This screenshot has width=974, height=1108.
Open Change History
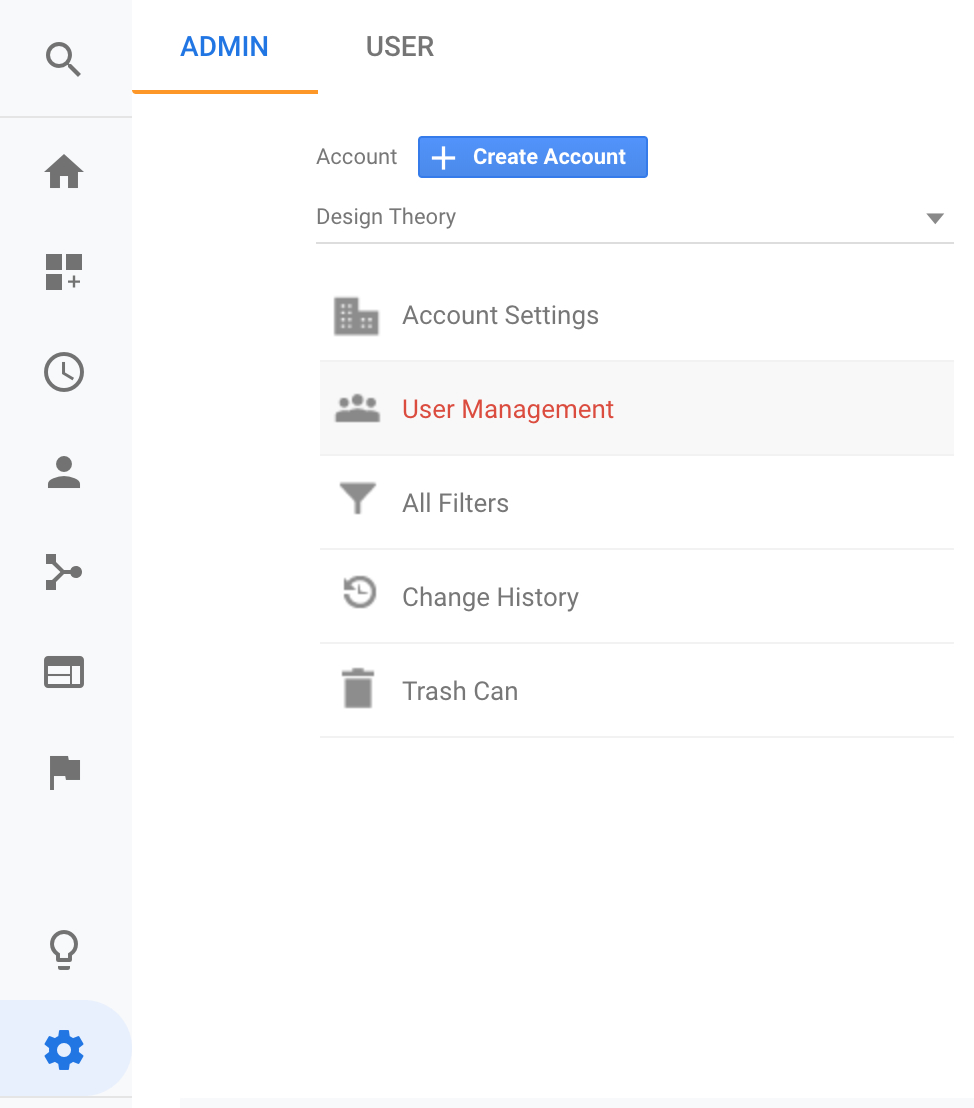[637, 596]
